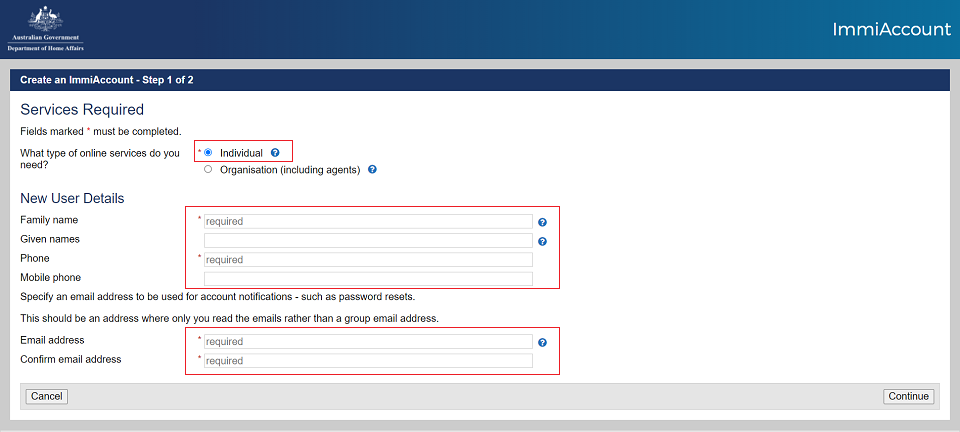Screen dimensions: 960x432
Task: Focus the Mobile phone text box
Action: coord(368,278)
